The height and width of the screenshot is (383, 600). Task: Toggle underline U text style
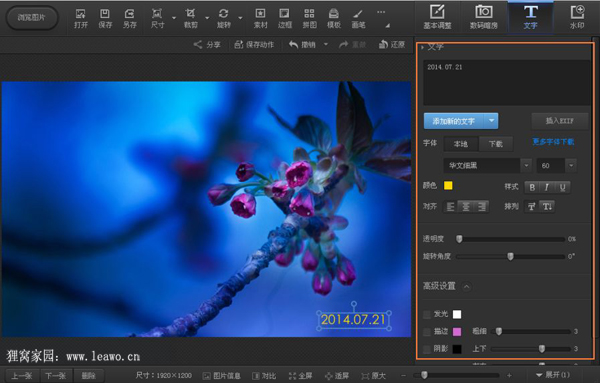pyautogui.click(x=562, y=187)
